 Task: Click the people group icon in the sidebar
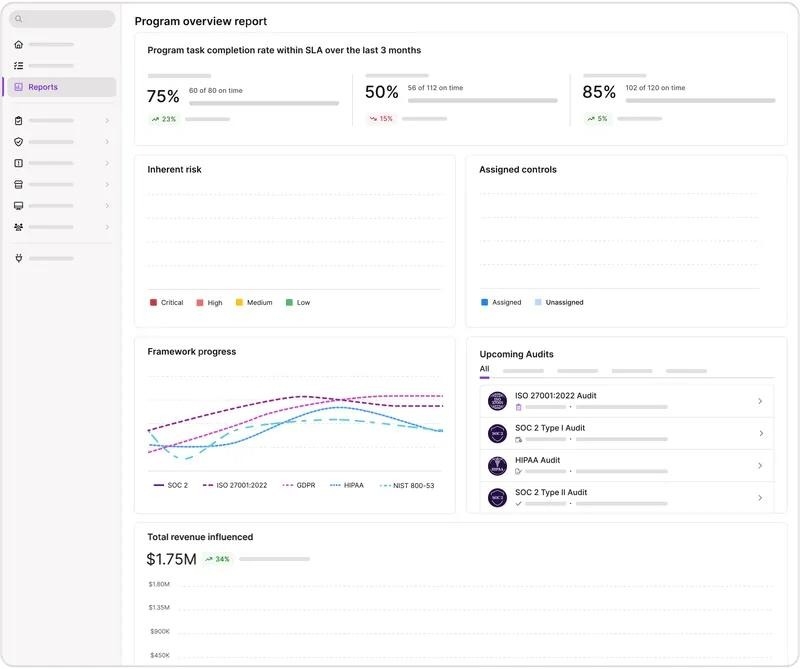pos(19,227)
